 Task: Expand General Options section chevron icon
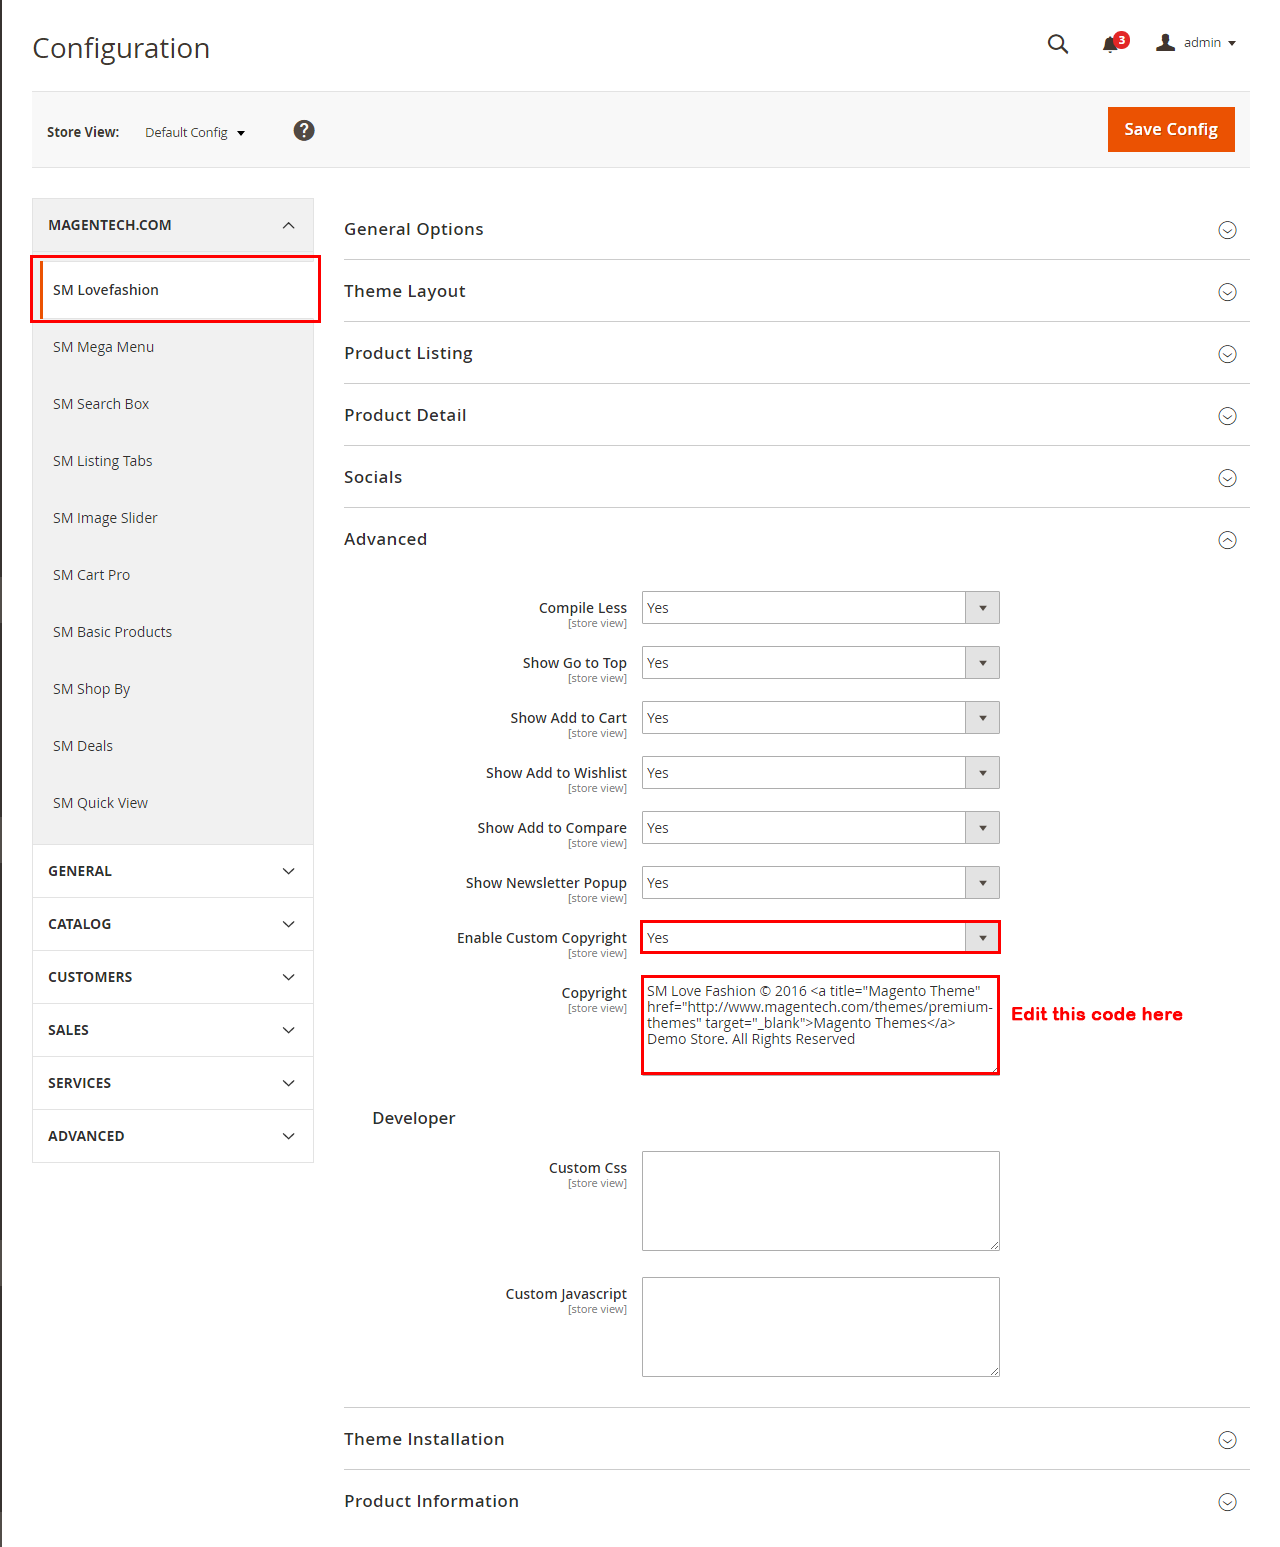click(x=1228, y=230)
